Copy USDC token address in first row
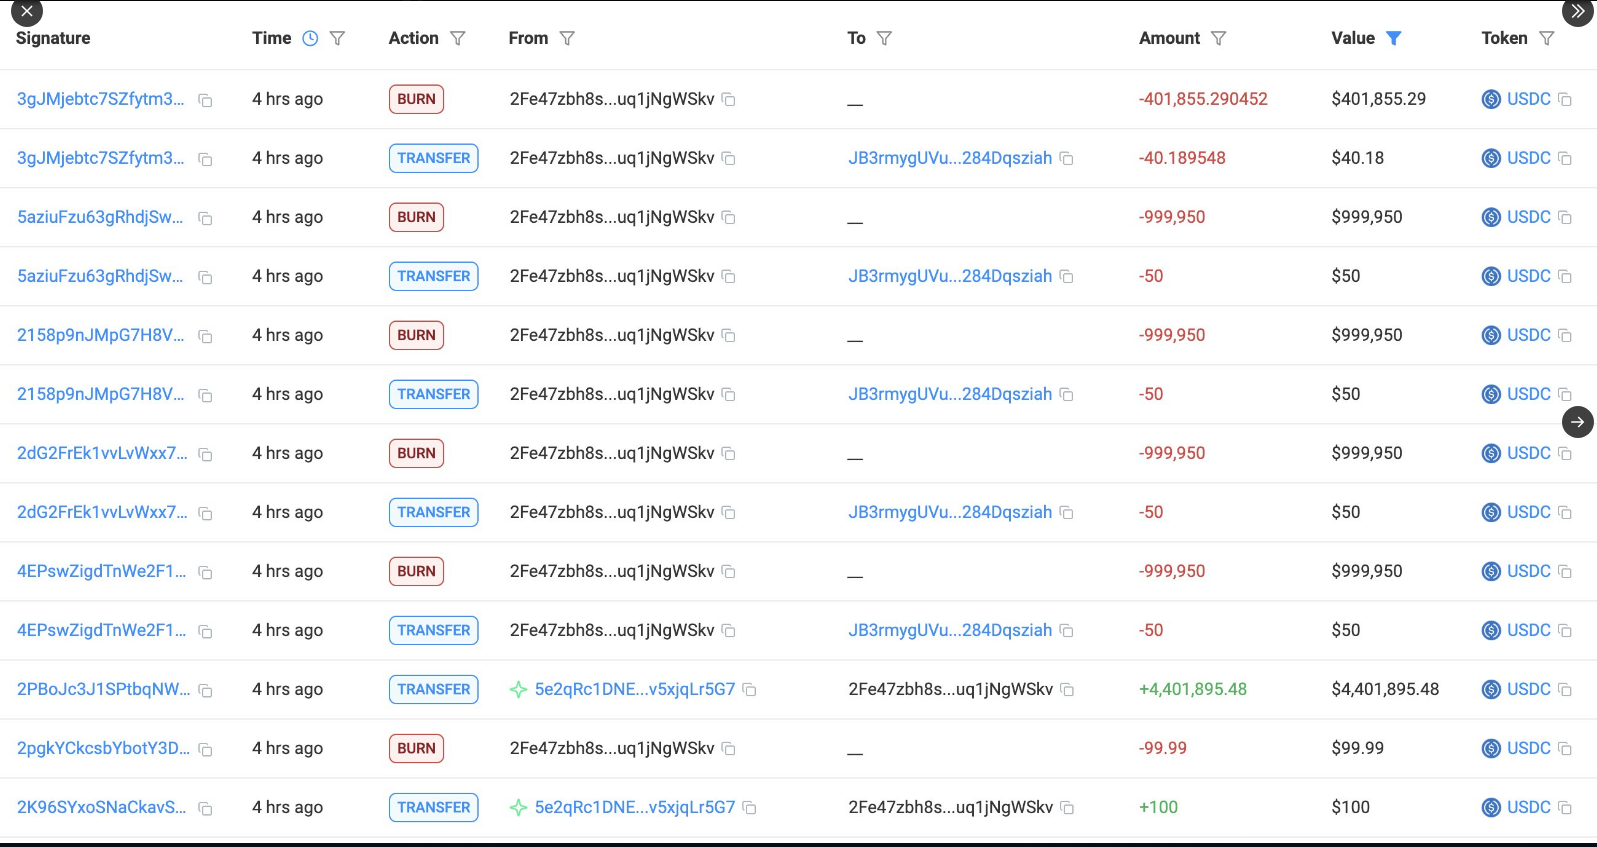 pyautogui.click(x=1565, y=100)
